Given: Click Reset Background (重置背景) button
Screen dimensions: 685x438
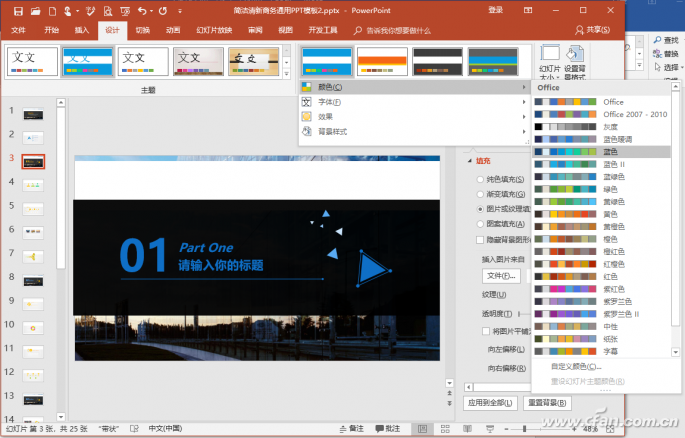Looking at the screenshot, I should pos(547,403).
